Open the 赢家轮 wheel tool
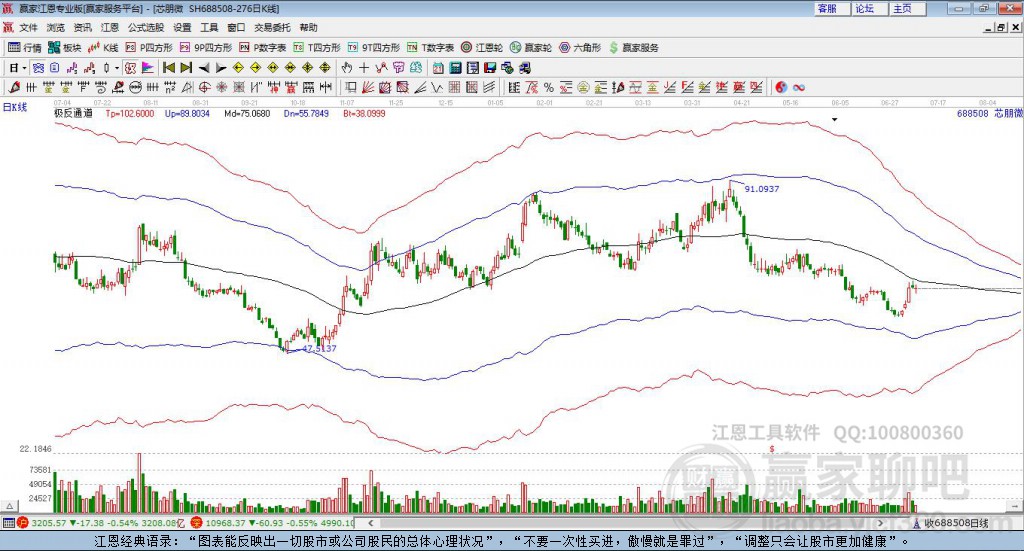Viewport: 1024px width, 551px height. coord(531,48)
